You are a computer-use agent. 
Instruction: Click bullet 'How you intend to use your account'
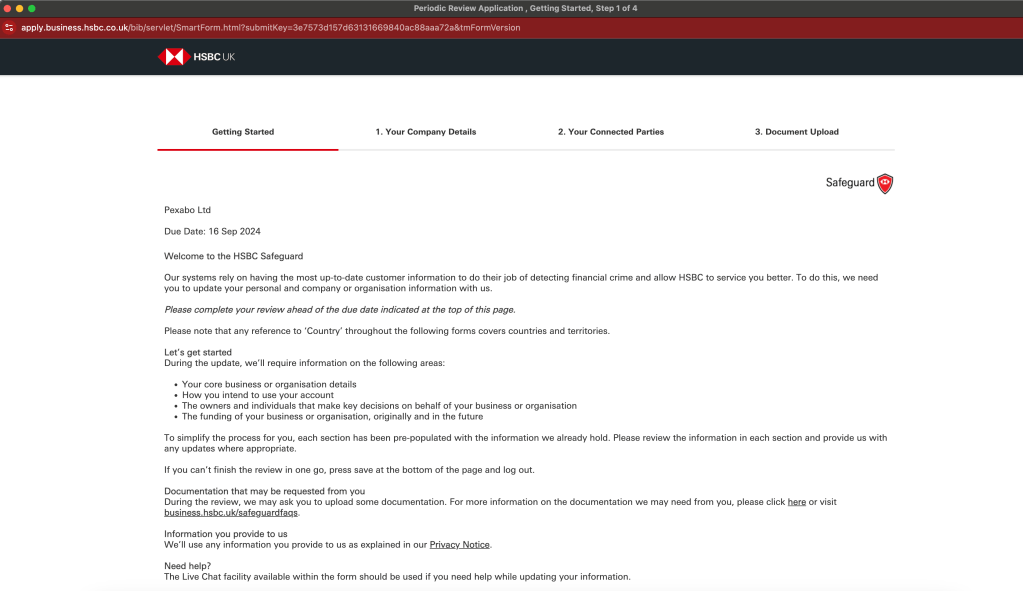point(258,395)
